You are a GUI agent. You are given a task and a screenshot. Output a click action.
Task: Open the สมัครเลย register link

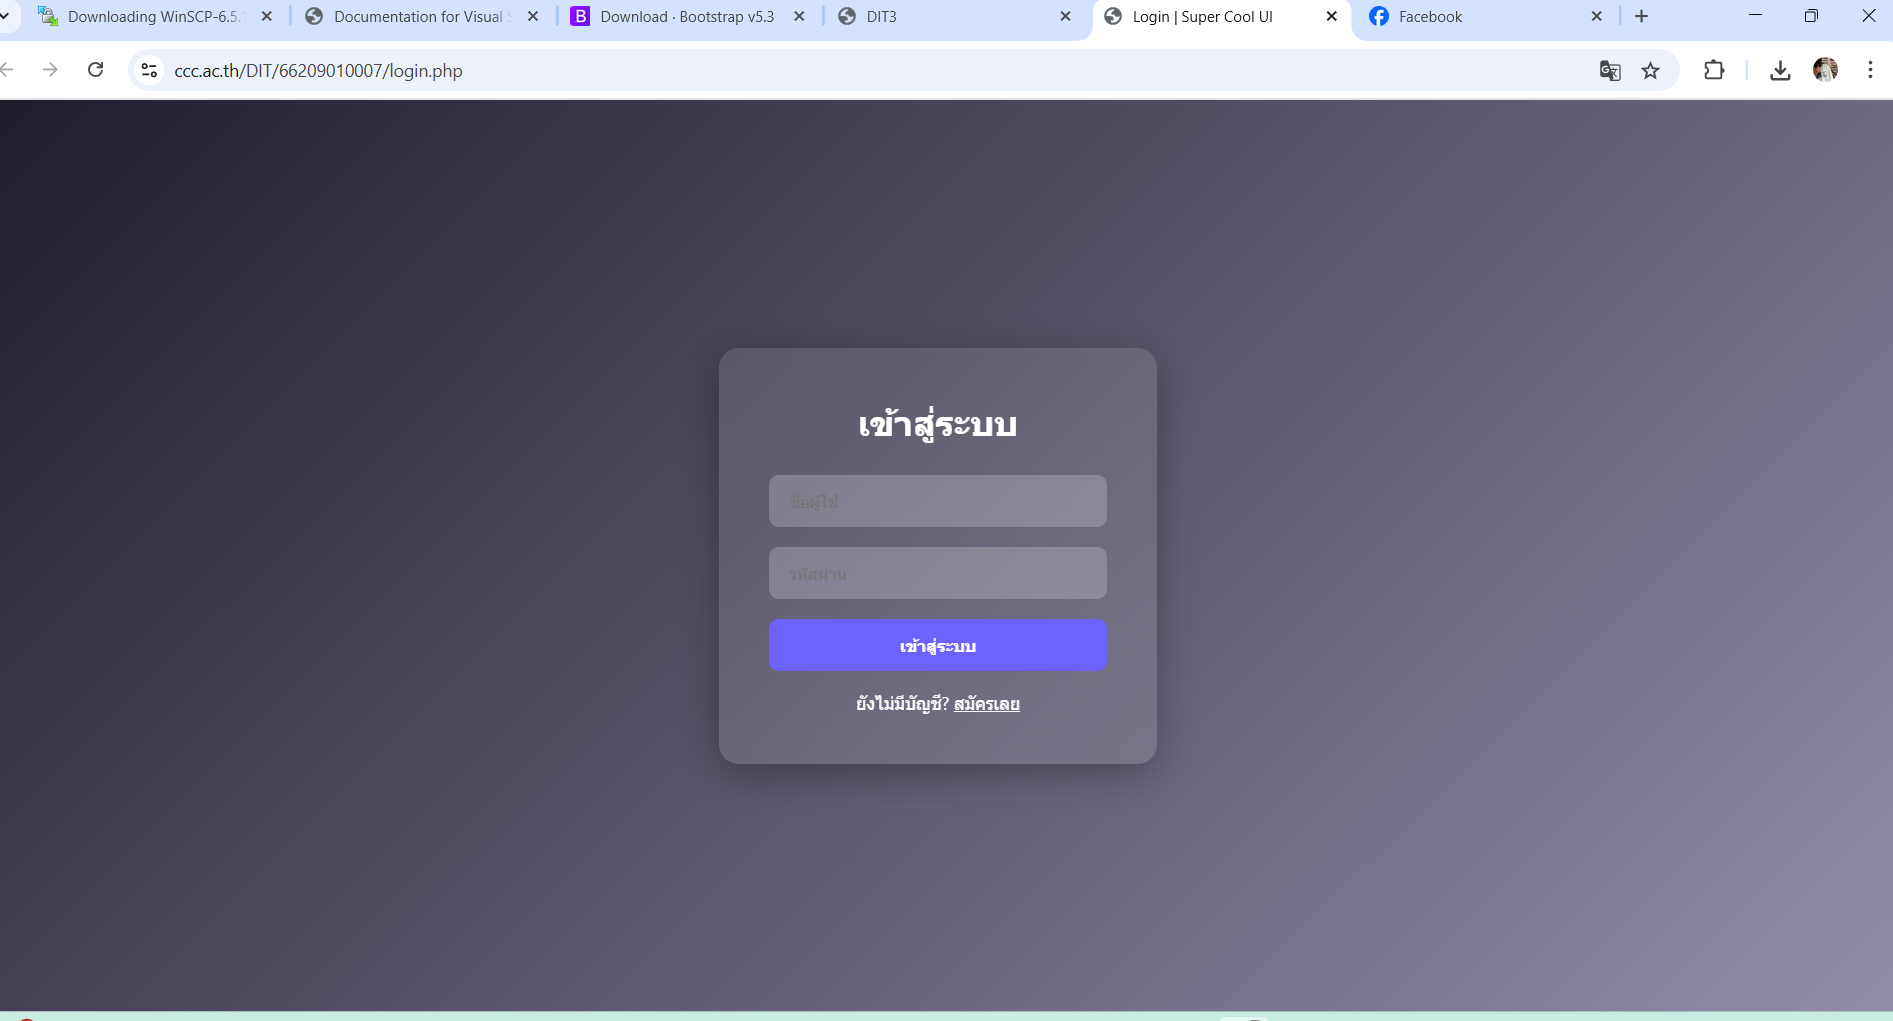coord(987,704)
